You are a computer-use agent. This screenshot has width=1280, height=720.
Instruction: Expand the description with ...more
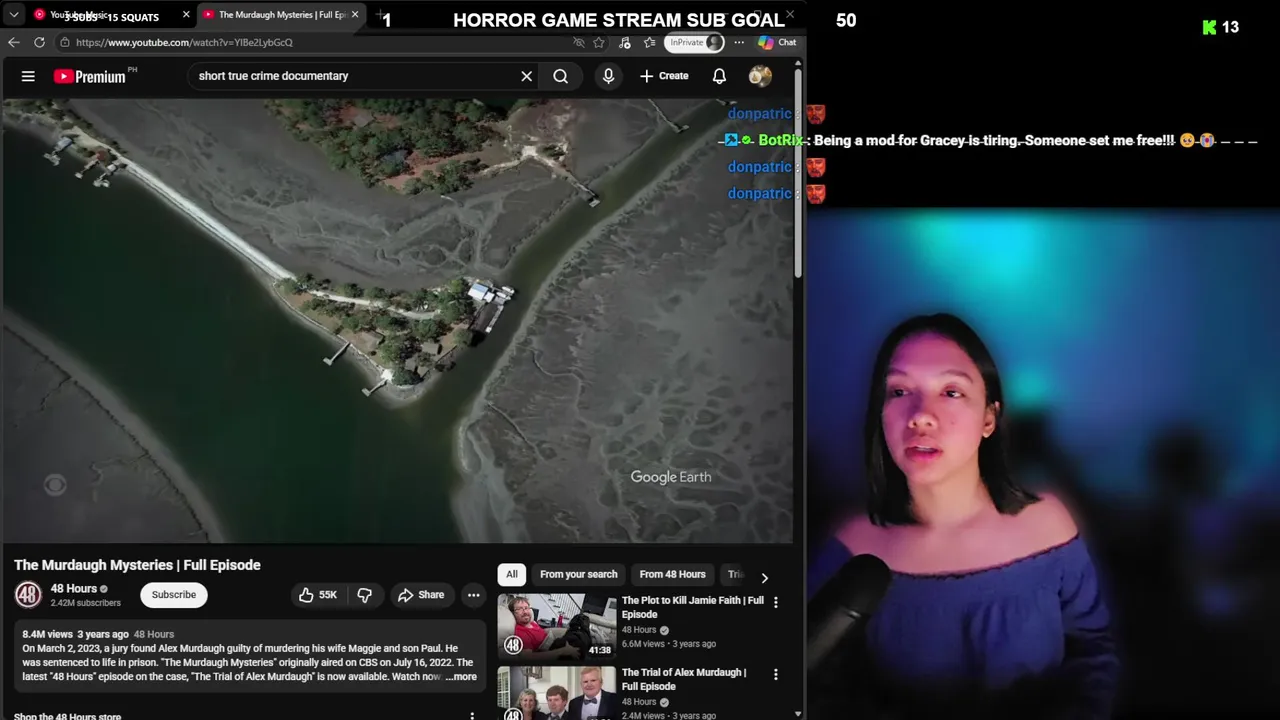click(x=461, y=677)
